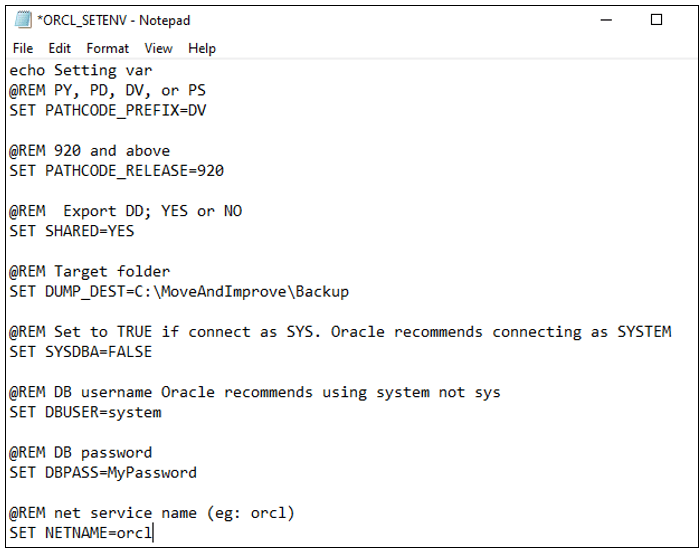Open the View menu
The image size is (700, 552).
[x=158, y=48]
